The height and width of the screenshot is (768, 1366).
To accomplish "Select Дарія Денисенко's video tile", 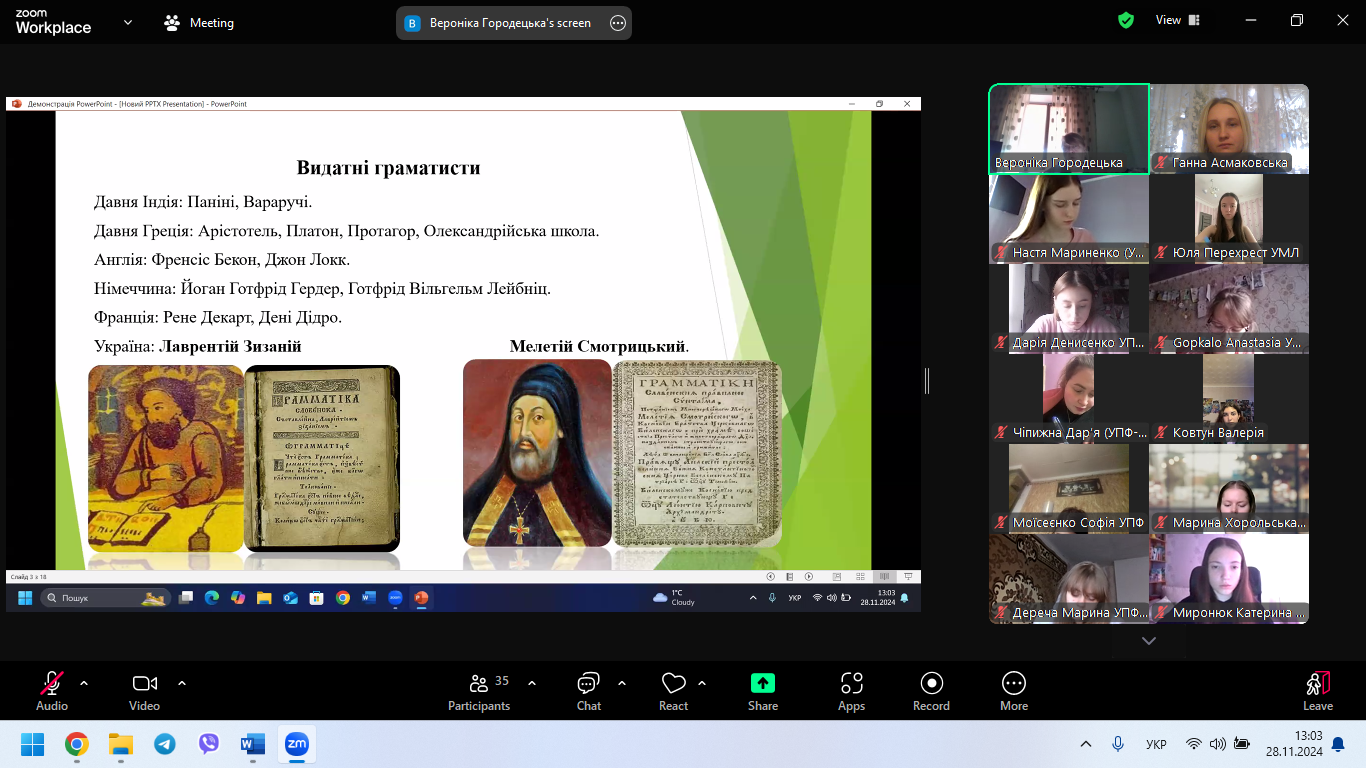I will coord(1069,309).
